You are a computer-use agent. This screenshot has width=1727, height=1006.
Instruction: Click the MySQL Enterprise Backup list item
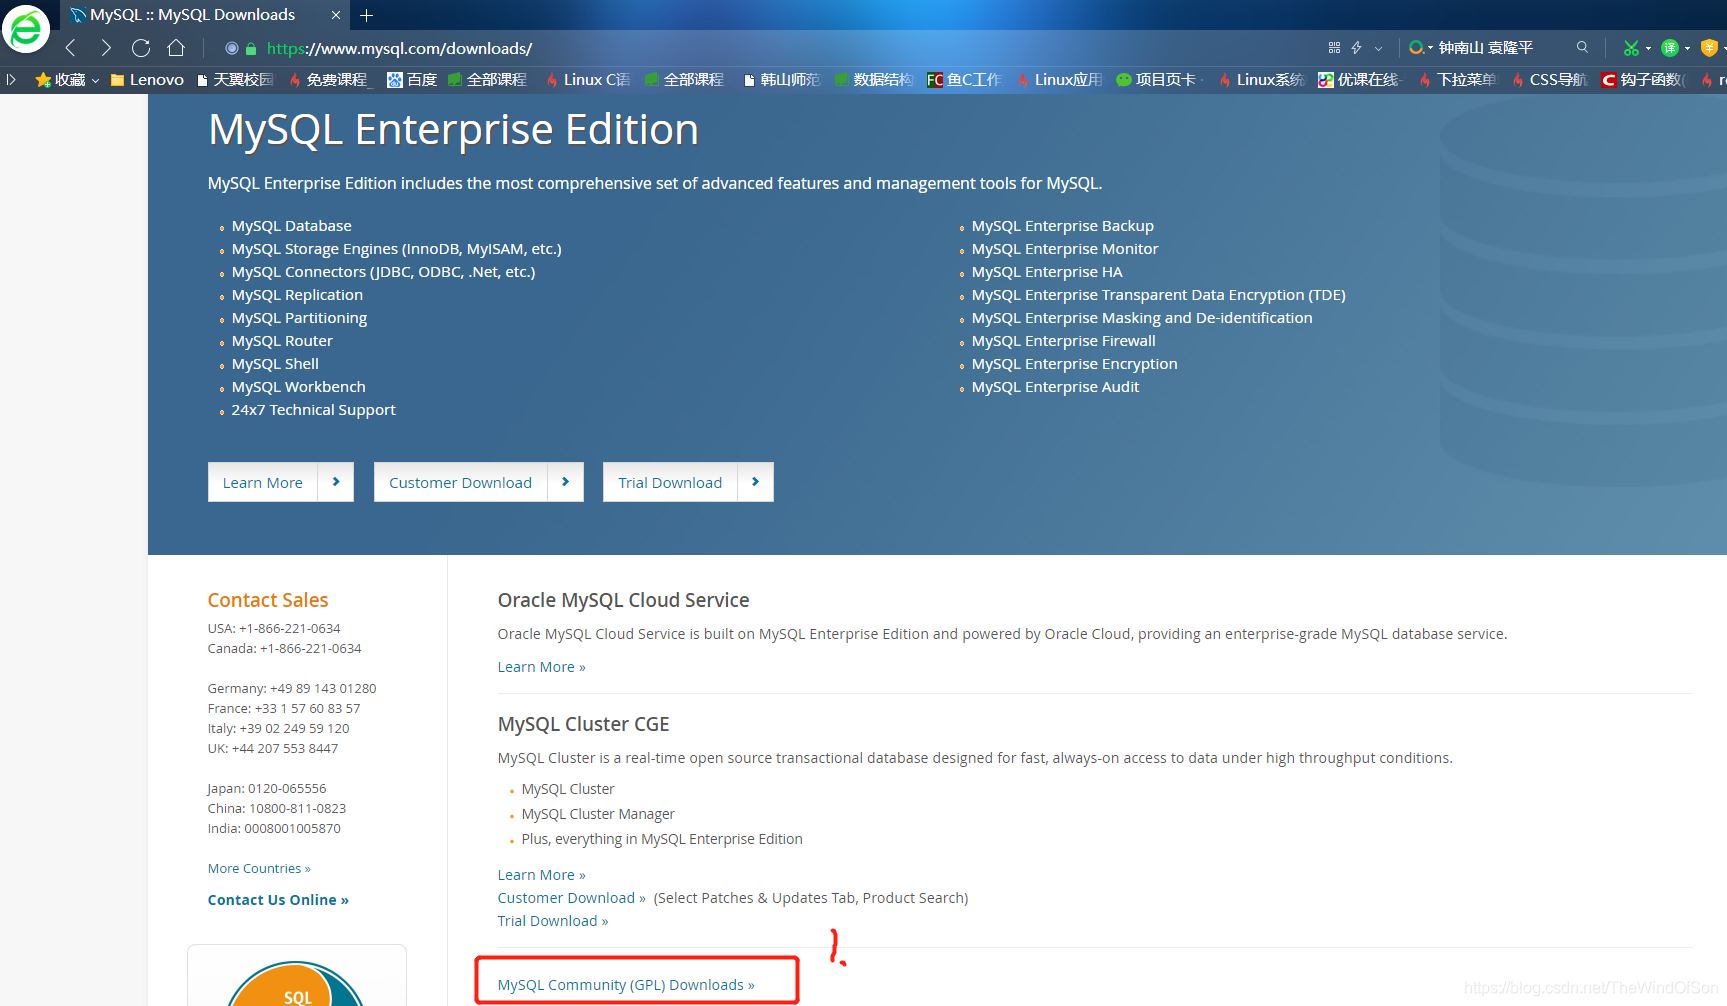[x=1062, y=226]
